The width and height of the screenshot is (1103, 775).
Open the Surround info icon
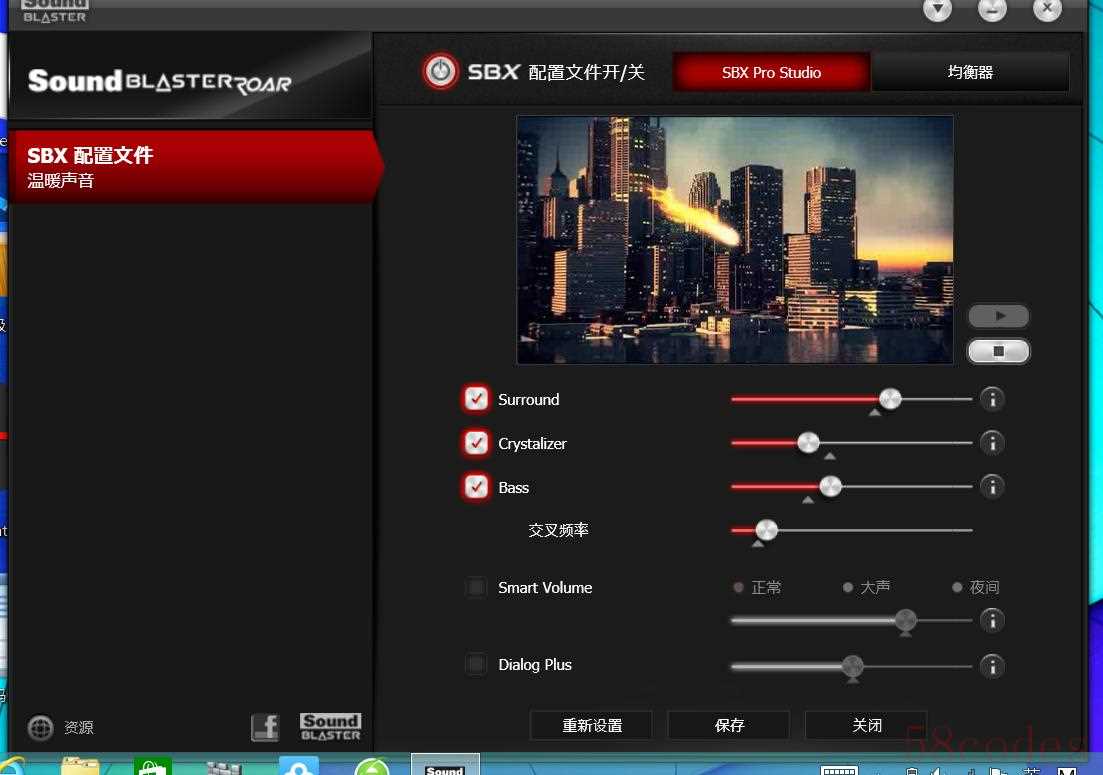(x=992, y=399)
